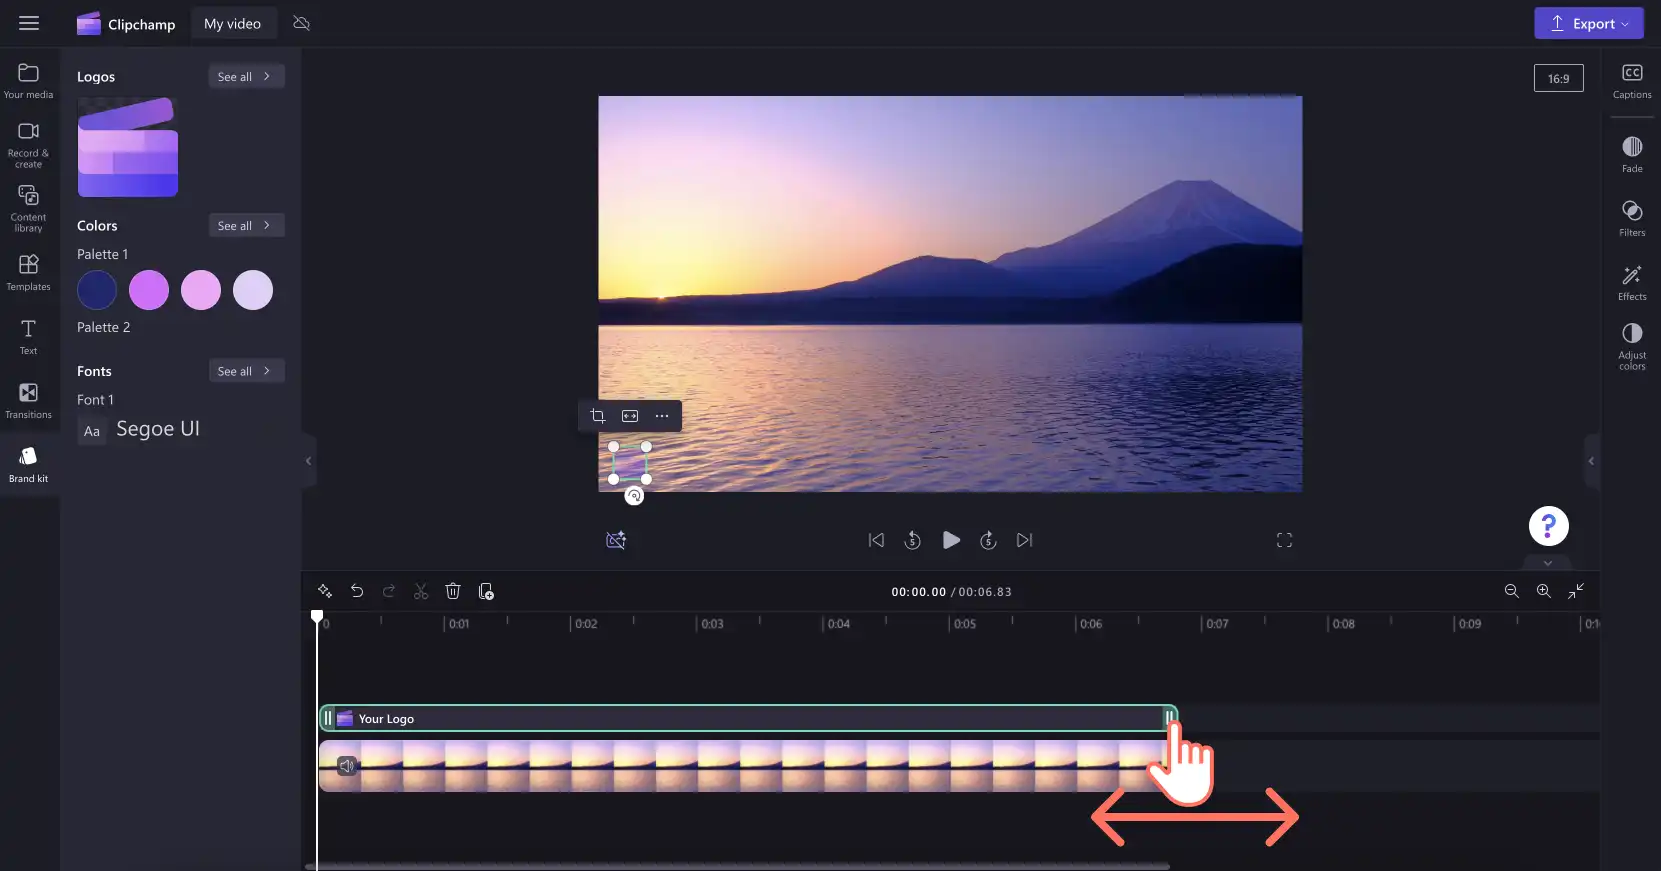Open more options in floating toolbar
The height and width of the screenshot is (871, 1661).
coord(662,416)
